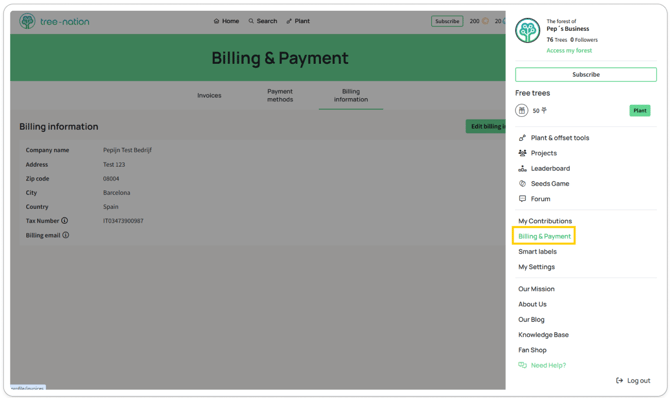
Task: Click the Plant shovel icon in navbar
Action: click(x=289, y=21)
